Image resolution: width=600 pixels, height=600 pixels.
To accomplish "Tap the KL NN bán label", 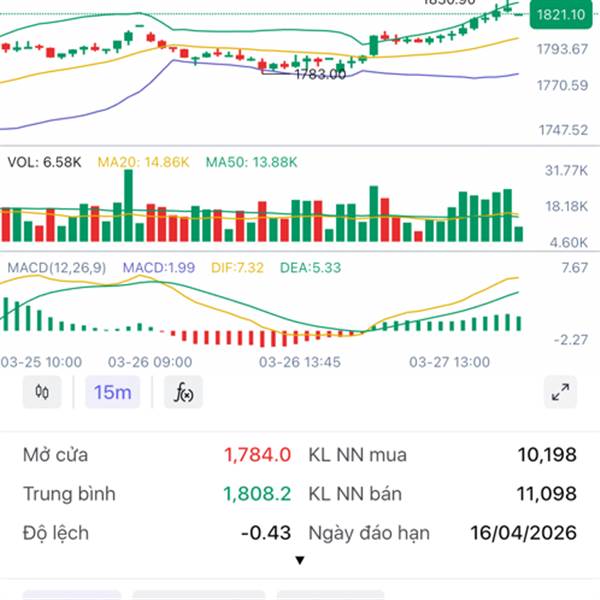I will click(x=355, y=494).
